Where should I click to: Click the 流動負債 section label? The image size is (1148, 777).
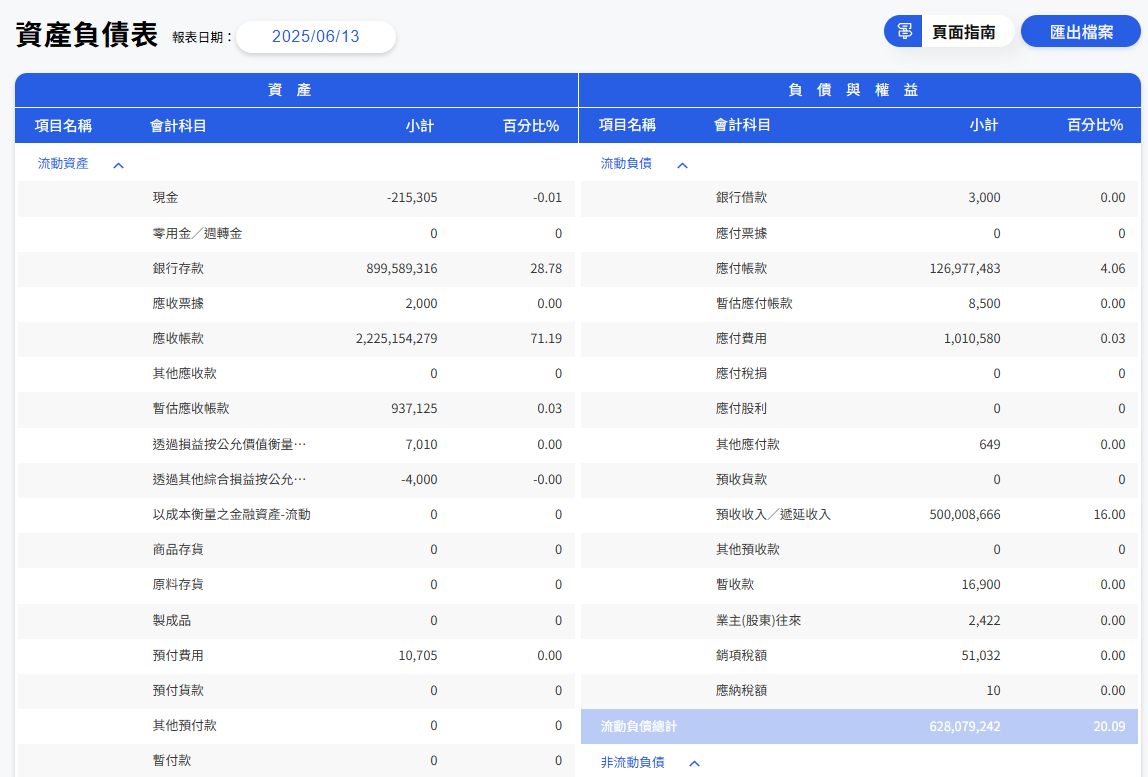point(626,163)
